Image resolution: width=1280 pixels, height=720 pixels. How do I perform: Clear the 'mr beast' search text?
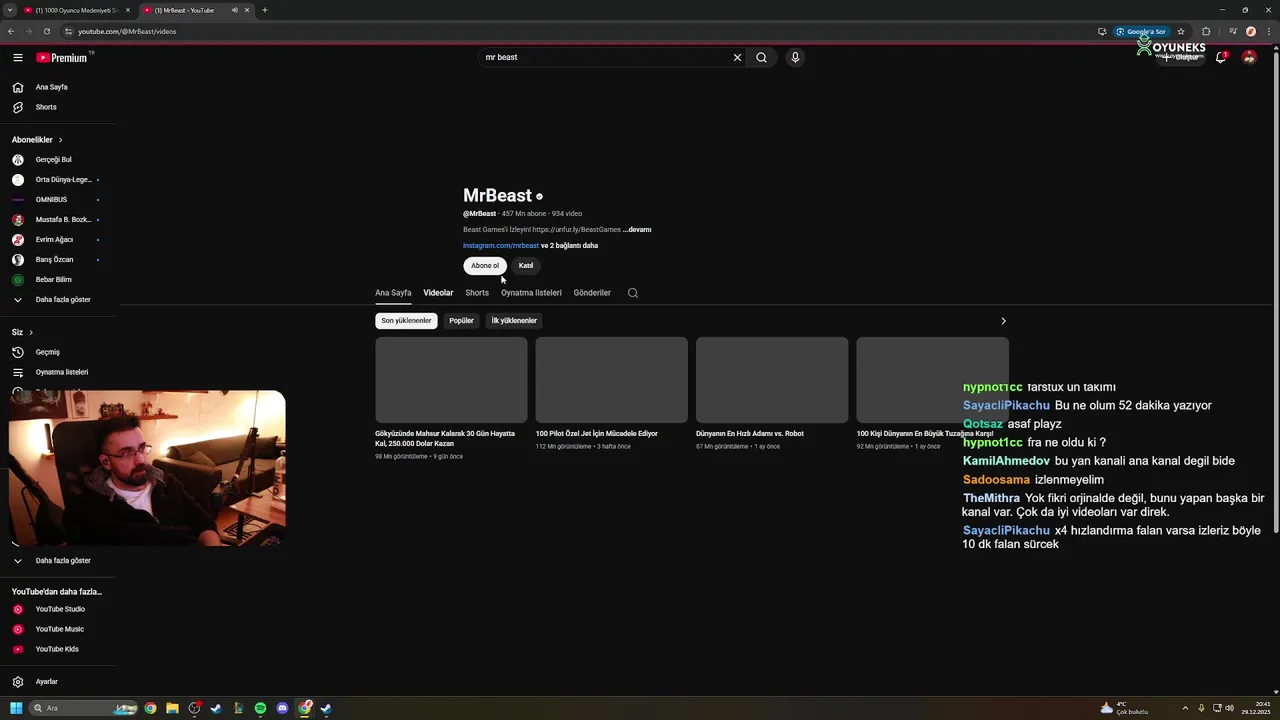[x=737, y=57]
